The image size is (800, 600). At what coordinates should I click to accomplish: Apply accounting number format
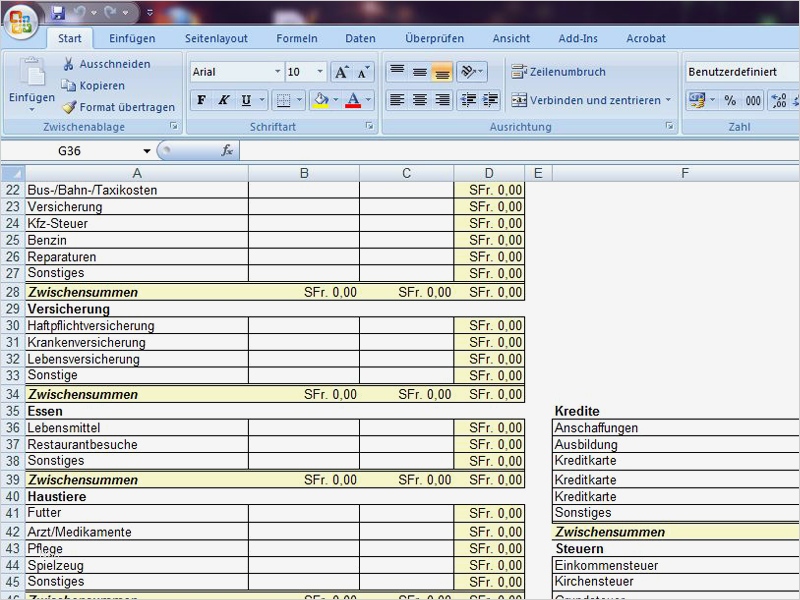pyautogui.click(x=696, y=100)
